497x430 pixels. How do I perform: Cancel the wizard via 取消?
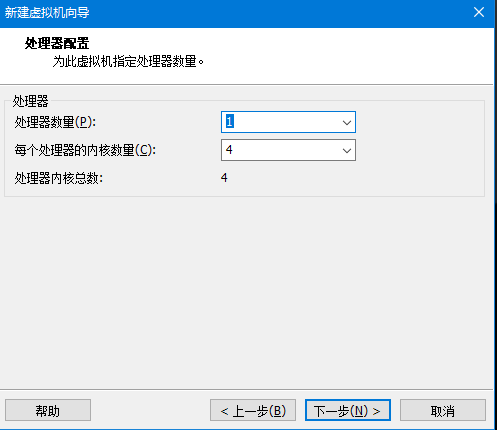443,410
